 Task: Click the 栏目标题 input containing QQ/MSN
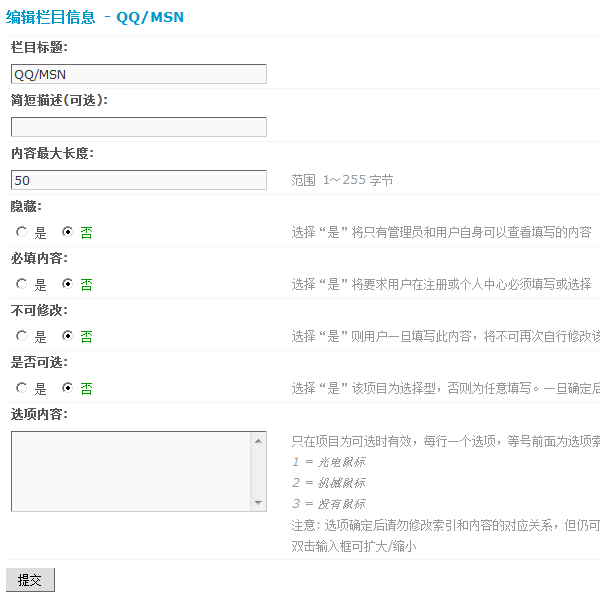click(x=139, y=74)
